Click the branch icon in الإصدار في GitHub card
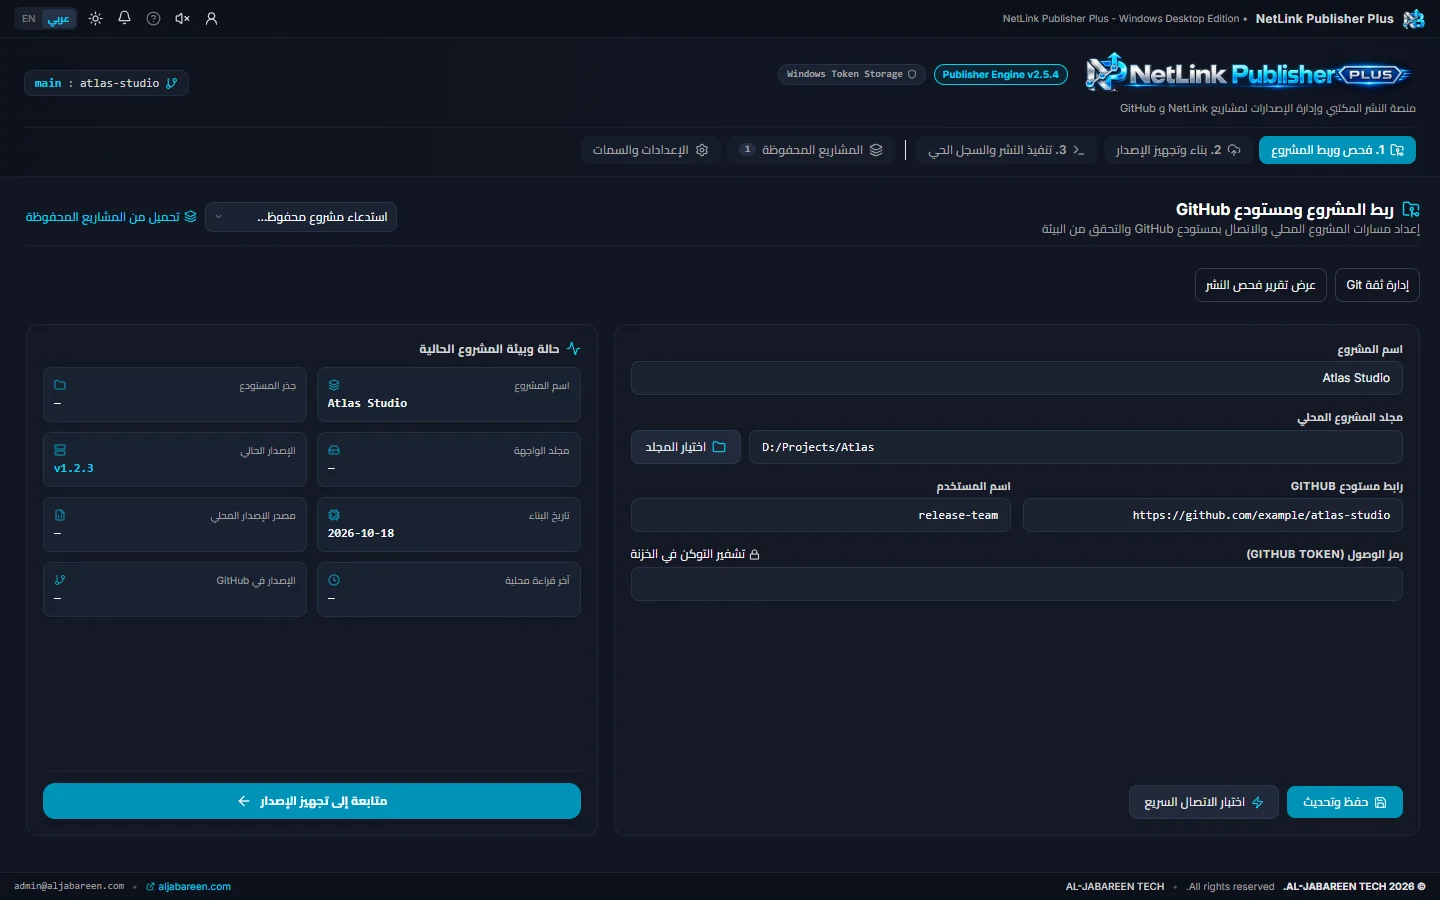Screen dimensions: 1440x900 point(60,580)
